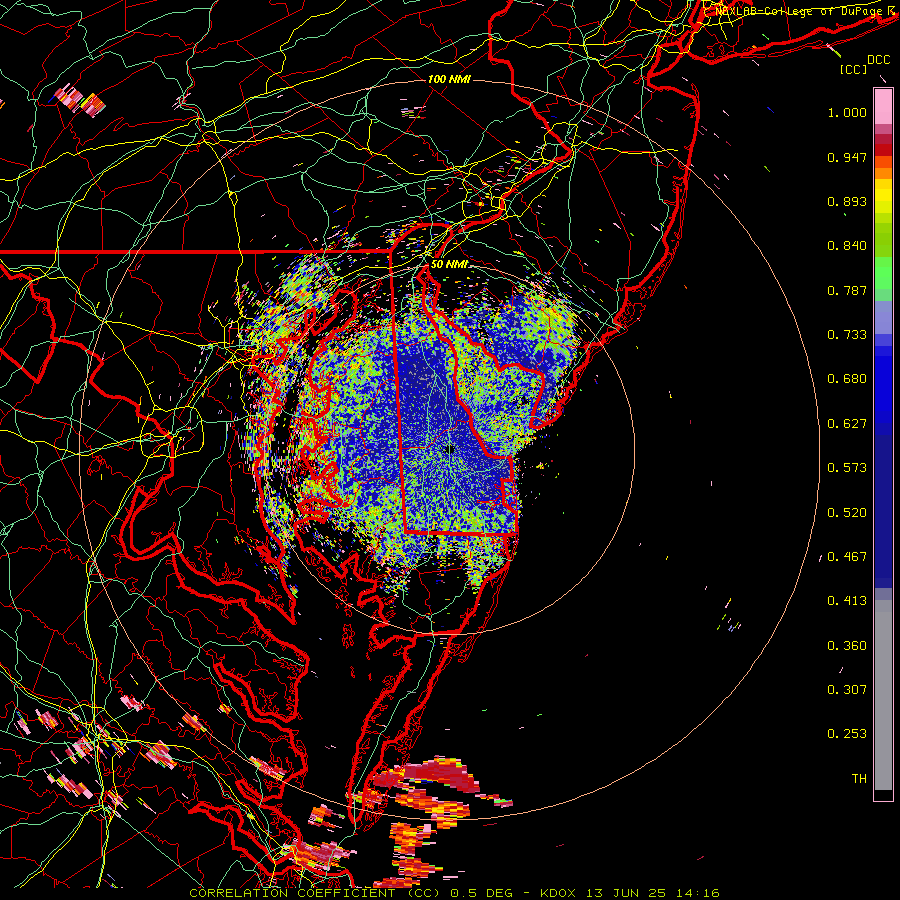Viewport: 900px width, 900px height.
Task: Click the "13 JUN 25" date in footer
Action: point(626,893)
